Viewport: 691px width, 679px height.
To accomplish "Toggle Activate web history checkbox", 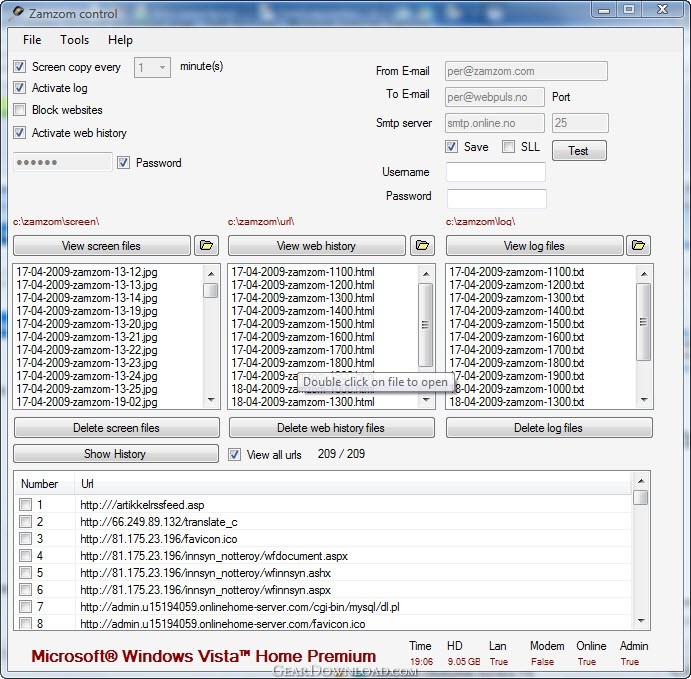I will pyautogui.click(x=19, y=132).
